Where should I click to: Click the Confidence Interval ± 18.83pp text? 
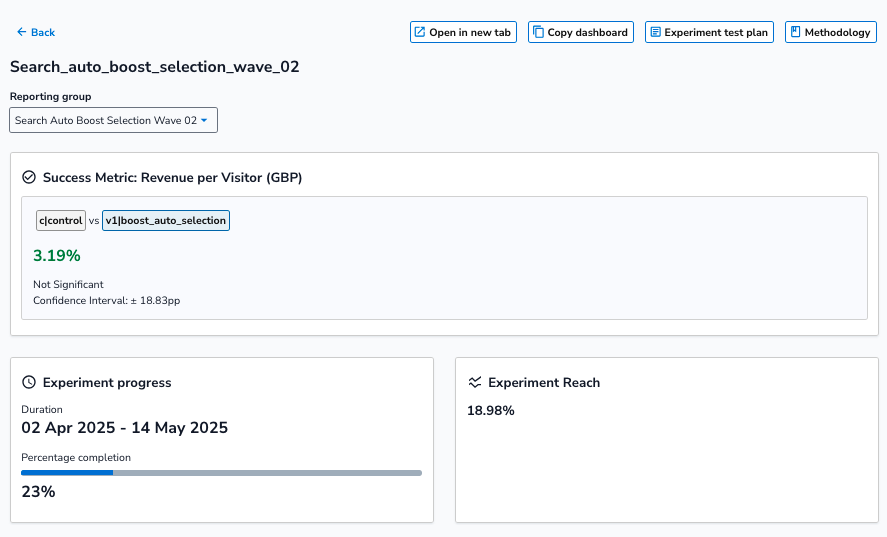[106, 300]
